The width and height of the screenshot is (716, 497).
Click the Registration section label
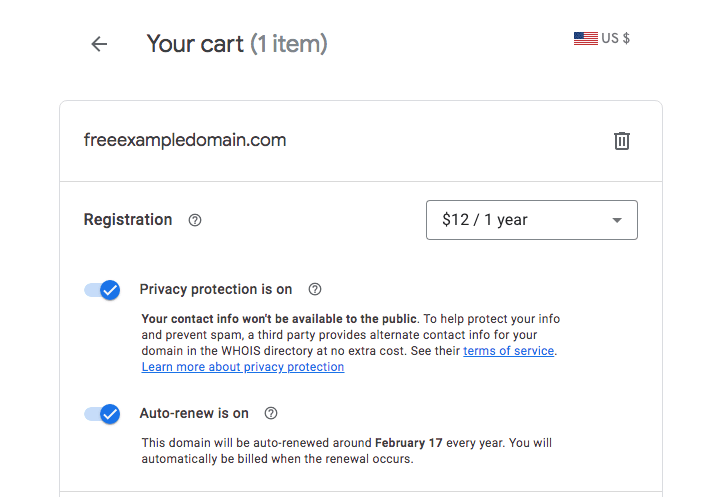[x=128, y=220]
